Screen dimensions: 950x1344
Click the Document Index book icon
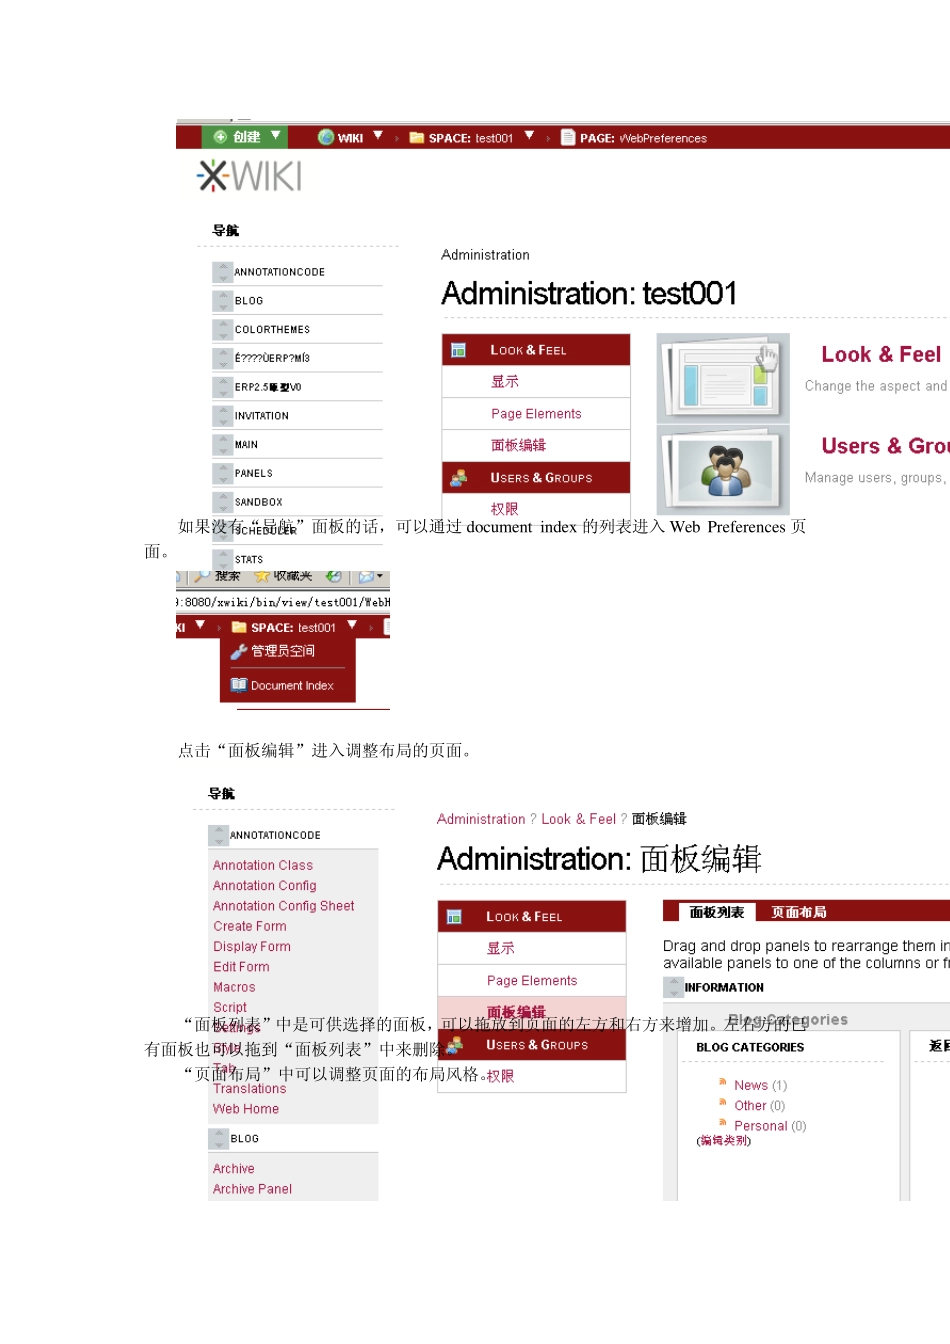coord(239,685)
